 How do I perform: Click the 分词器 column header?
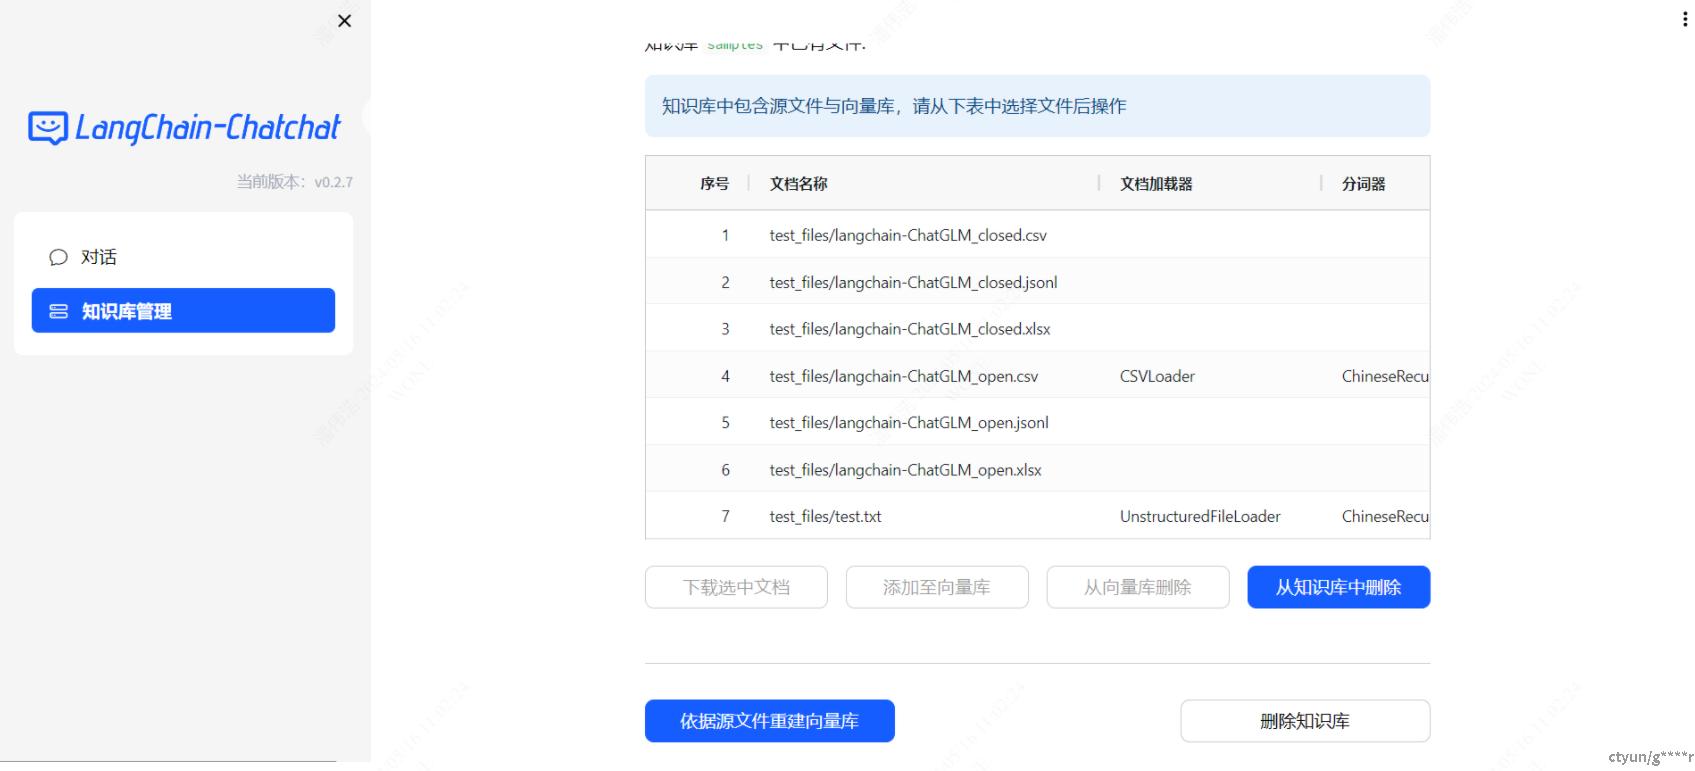1363,184
